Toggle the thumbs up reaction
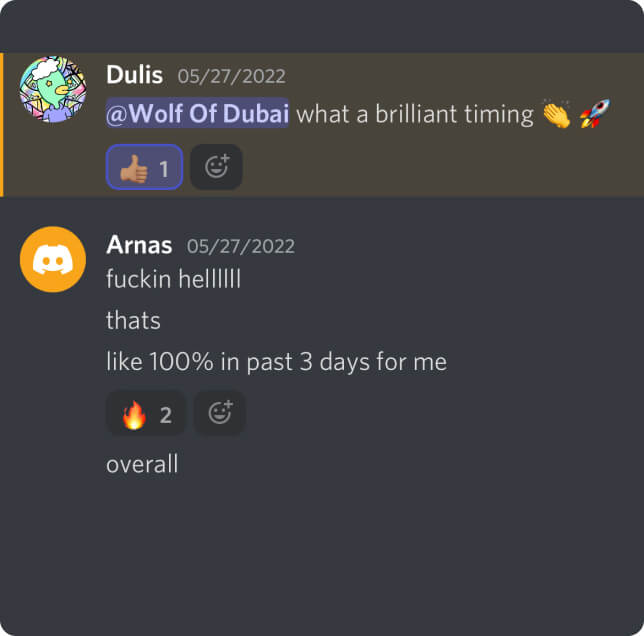Screen dimensions: 644x636 pos(144,167)
